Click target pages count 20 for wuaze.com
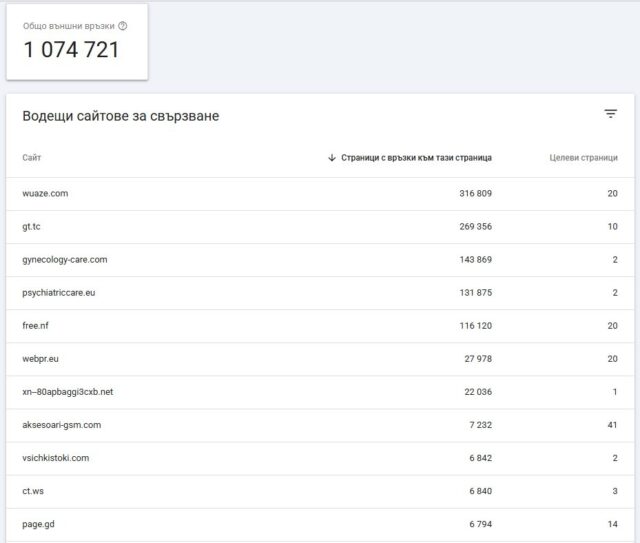The image size is (640, 543). pyautogui.click(x=612, y=194)
